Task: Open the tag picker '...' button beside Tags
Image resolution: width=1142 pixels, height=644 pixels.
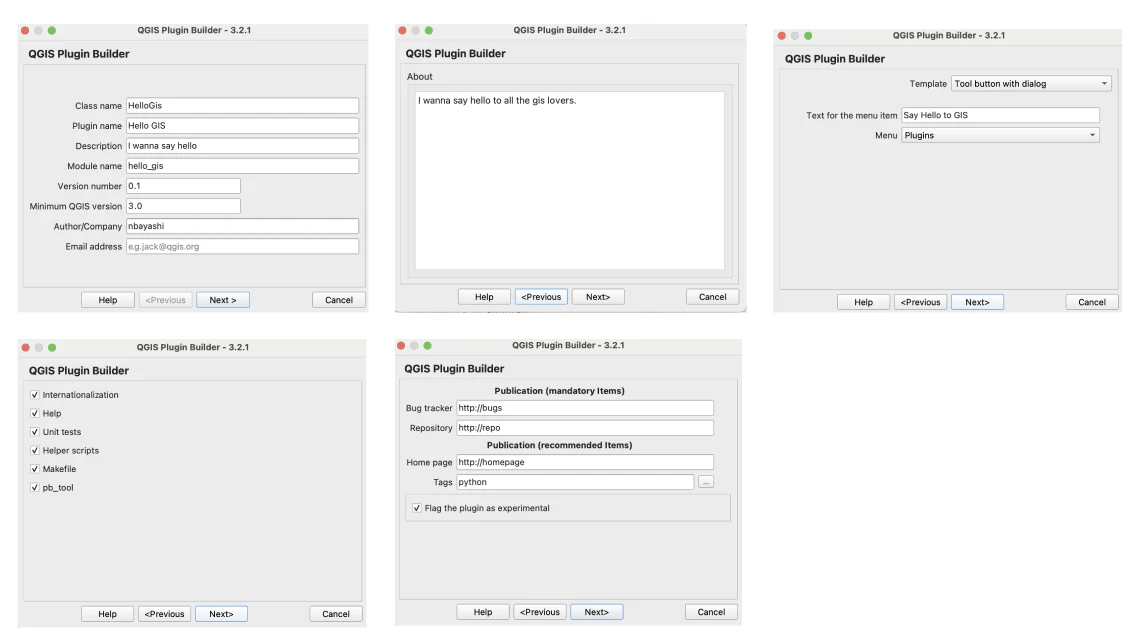Action: [706, 482]
